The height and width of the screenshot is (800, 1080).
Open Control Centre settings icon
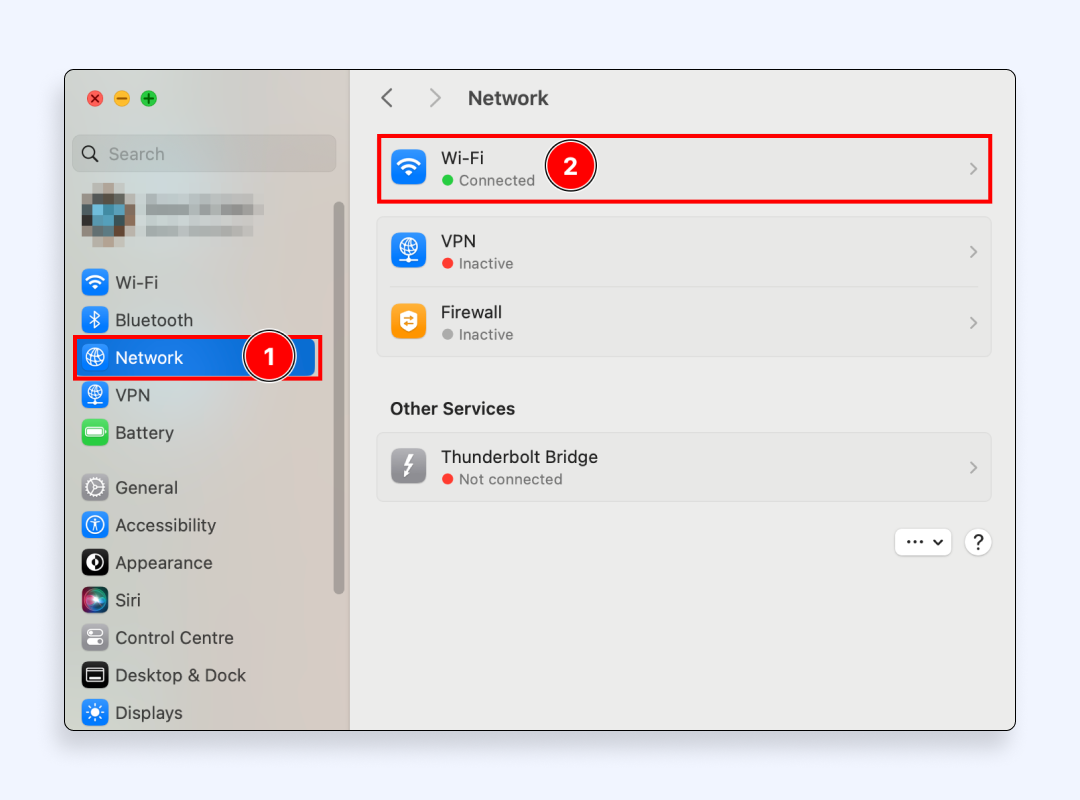coord(95,638)
